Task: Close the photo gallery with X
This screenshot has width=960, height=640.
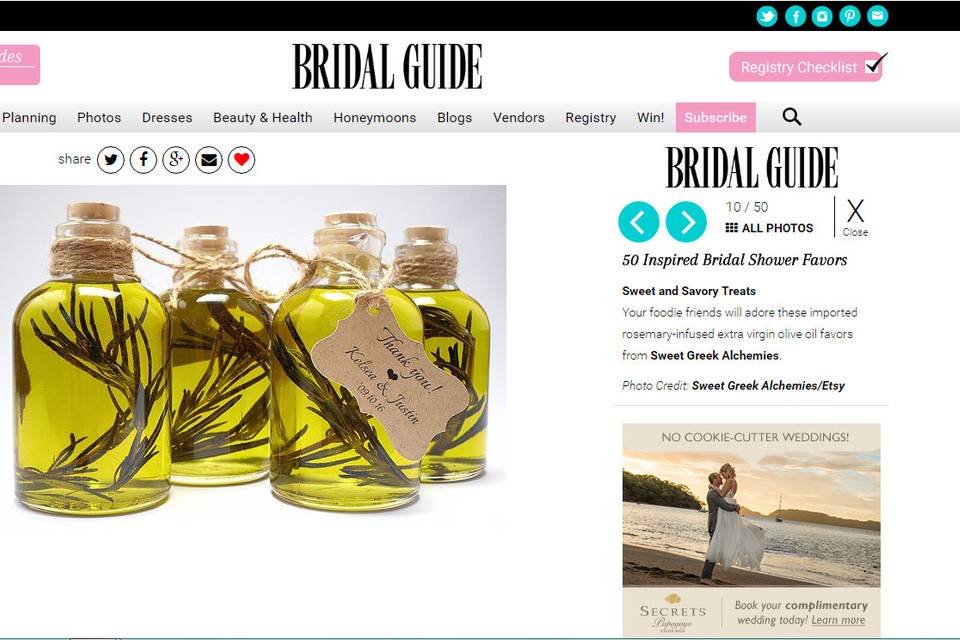Action: 855,217
